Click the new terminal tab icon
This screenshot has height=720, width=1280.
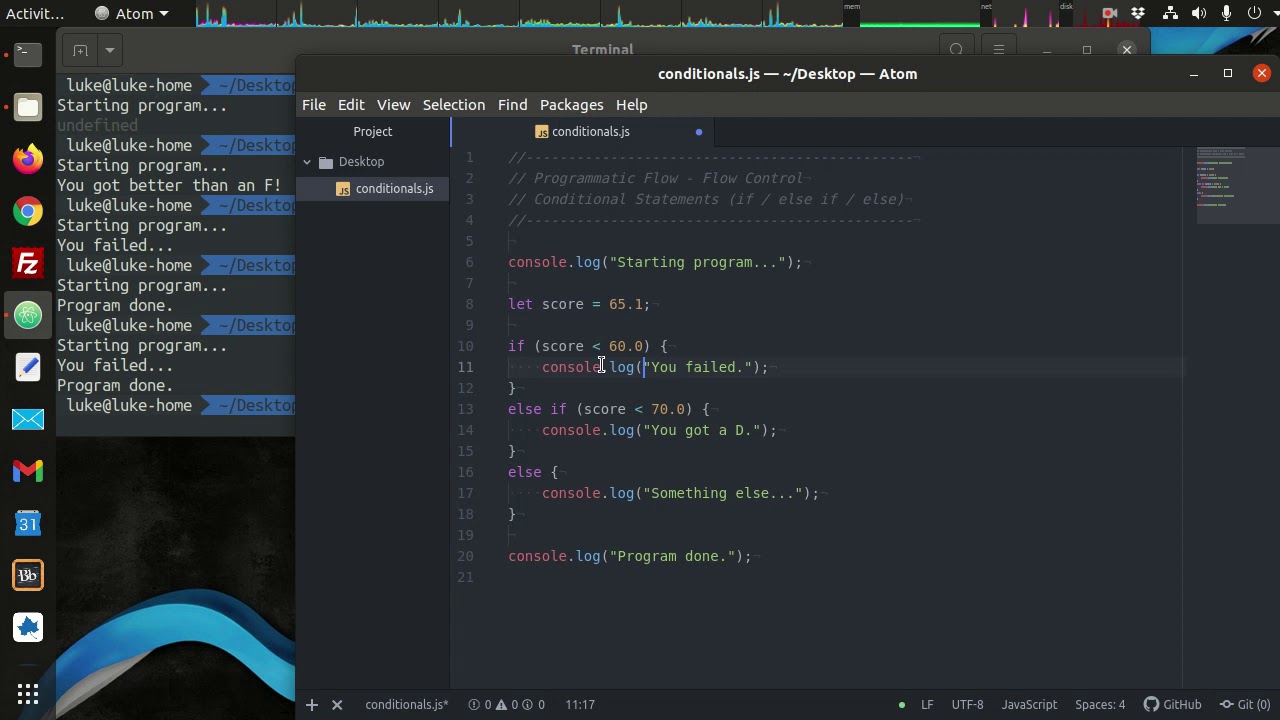[81, 50]
